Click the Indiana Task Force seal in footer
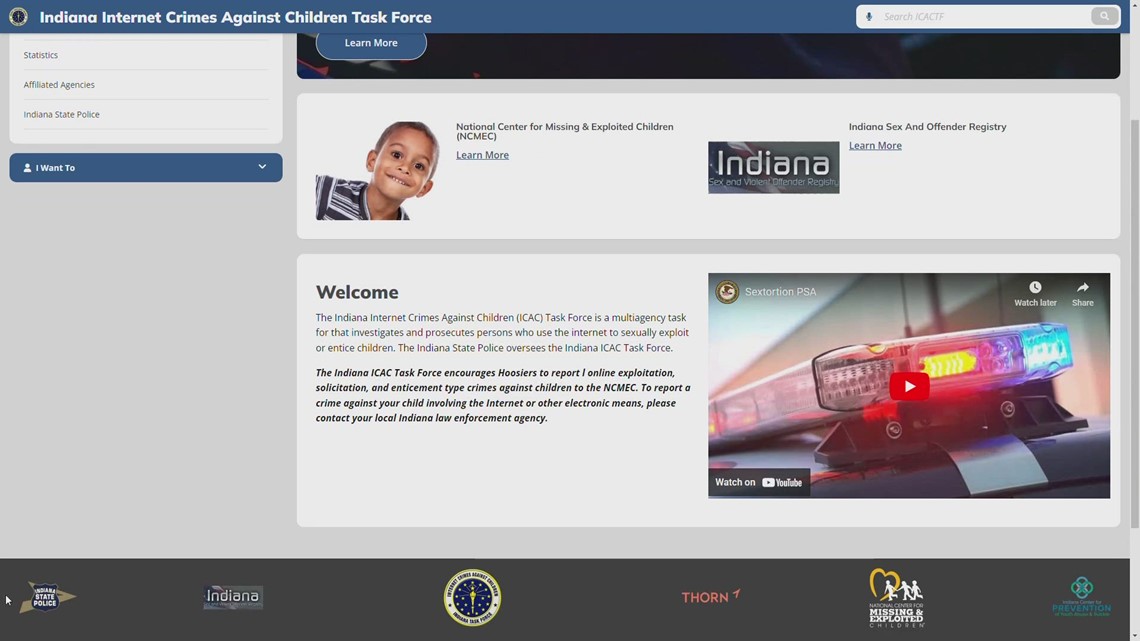The width and height of the screenshot is (1140, 641). pyautogui.click(x=471, y=597)
